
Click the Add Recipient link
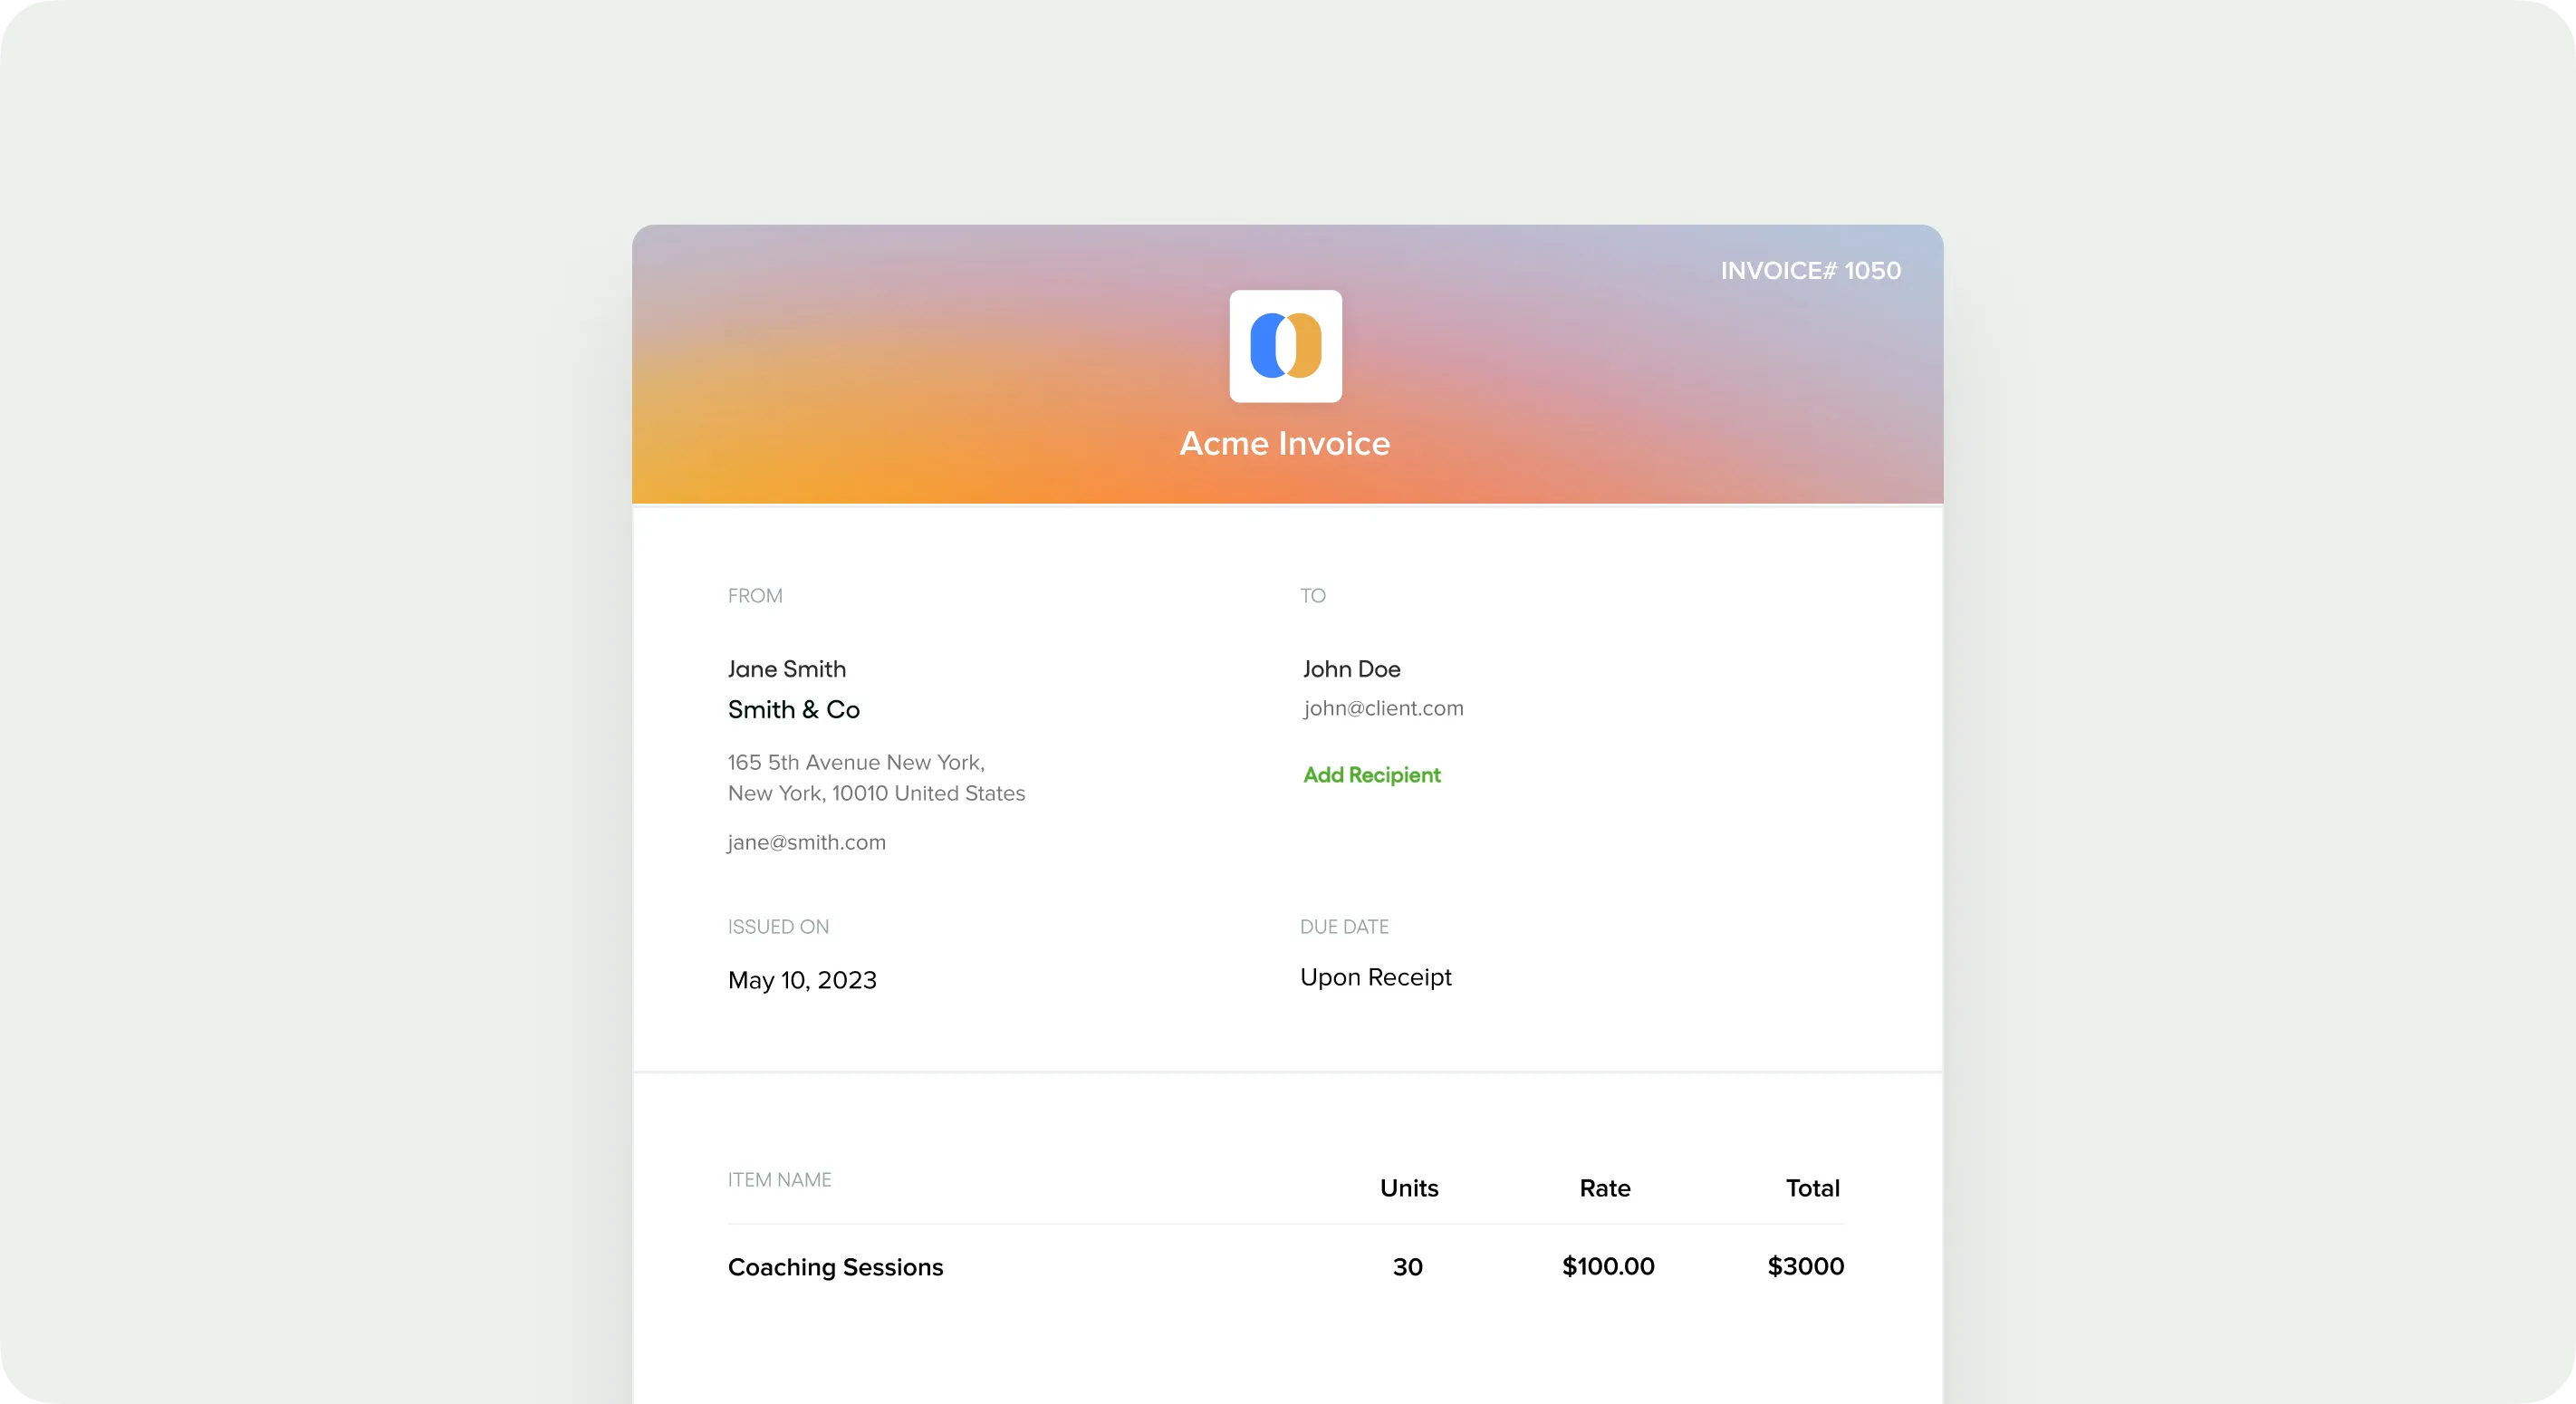[x=1371, y=775]
